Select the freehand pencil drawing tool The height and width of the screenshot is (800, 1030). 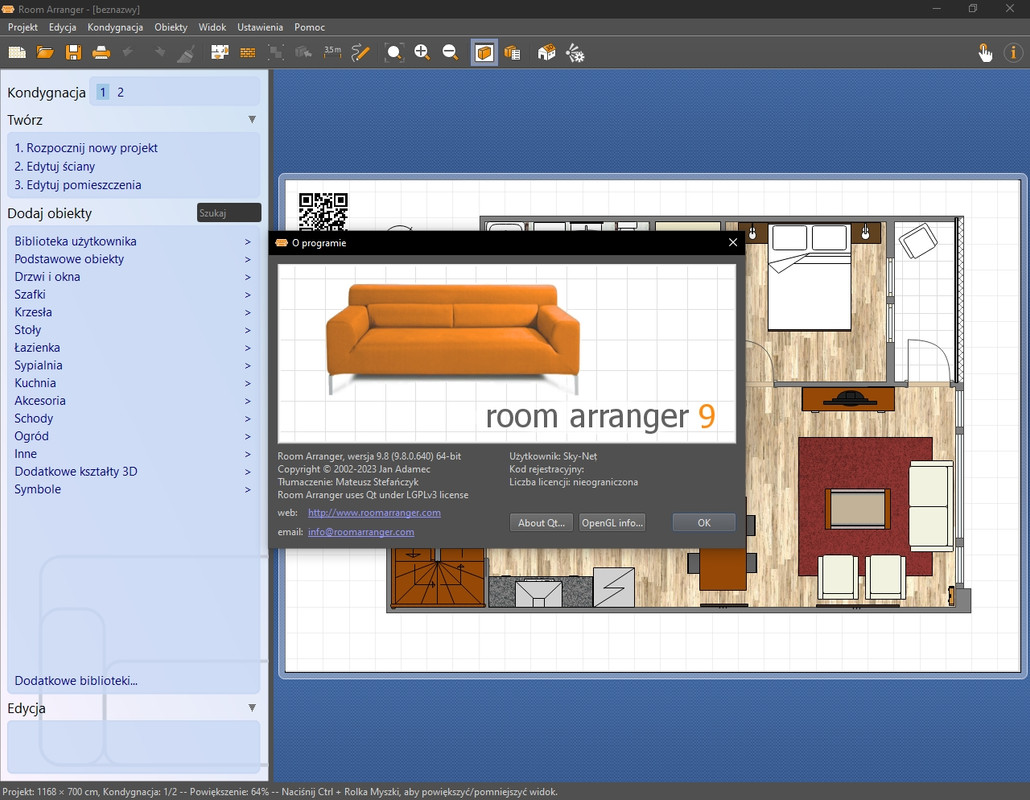(361, 53)
